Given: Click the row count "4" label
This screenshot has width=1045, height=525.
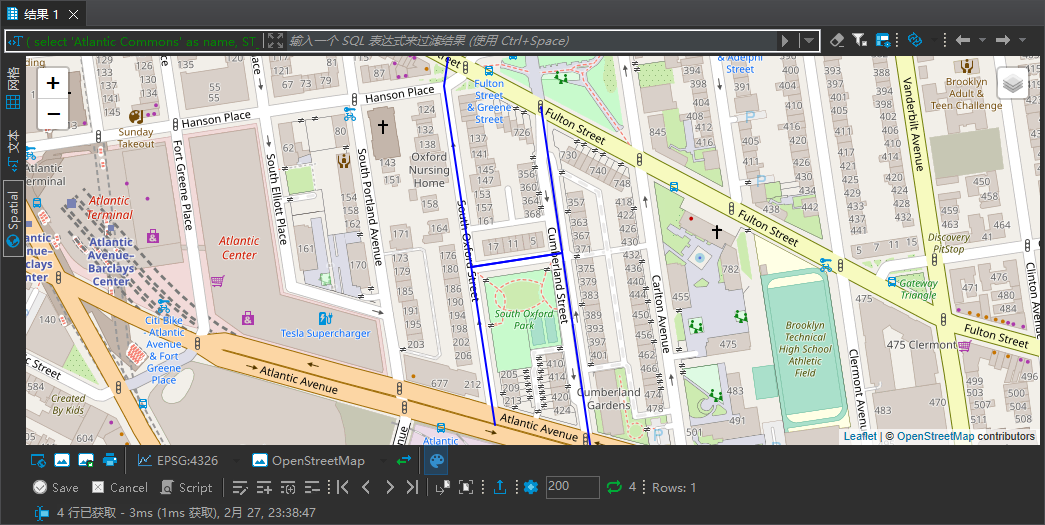Looking at the screenshot, I should point(632,488).
